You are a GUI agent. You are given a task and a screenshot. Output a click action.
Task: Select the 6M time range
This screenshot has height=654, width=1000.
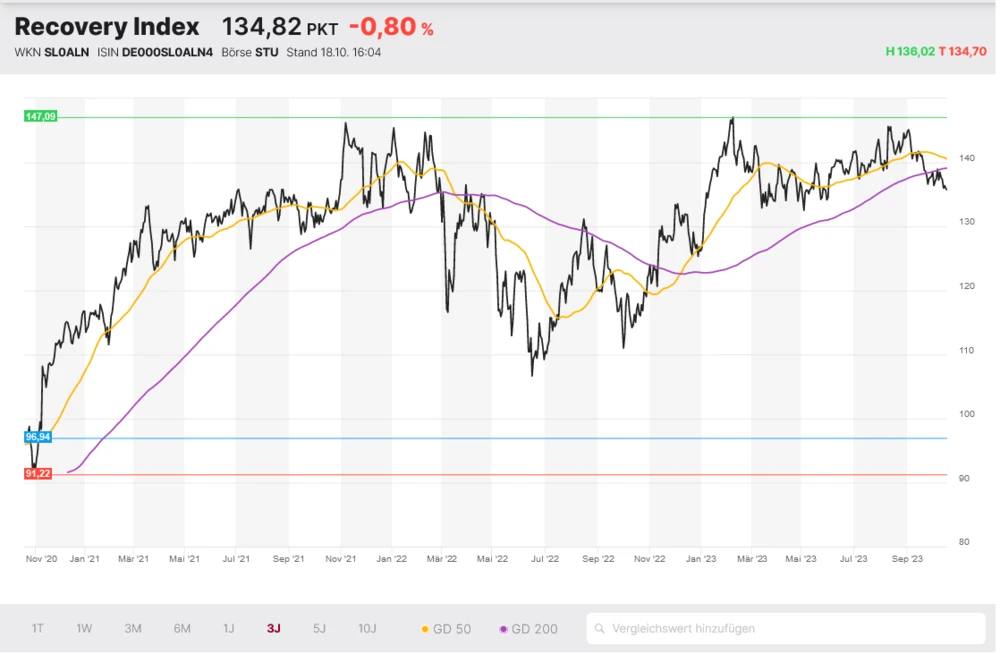point(182,629)
